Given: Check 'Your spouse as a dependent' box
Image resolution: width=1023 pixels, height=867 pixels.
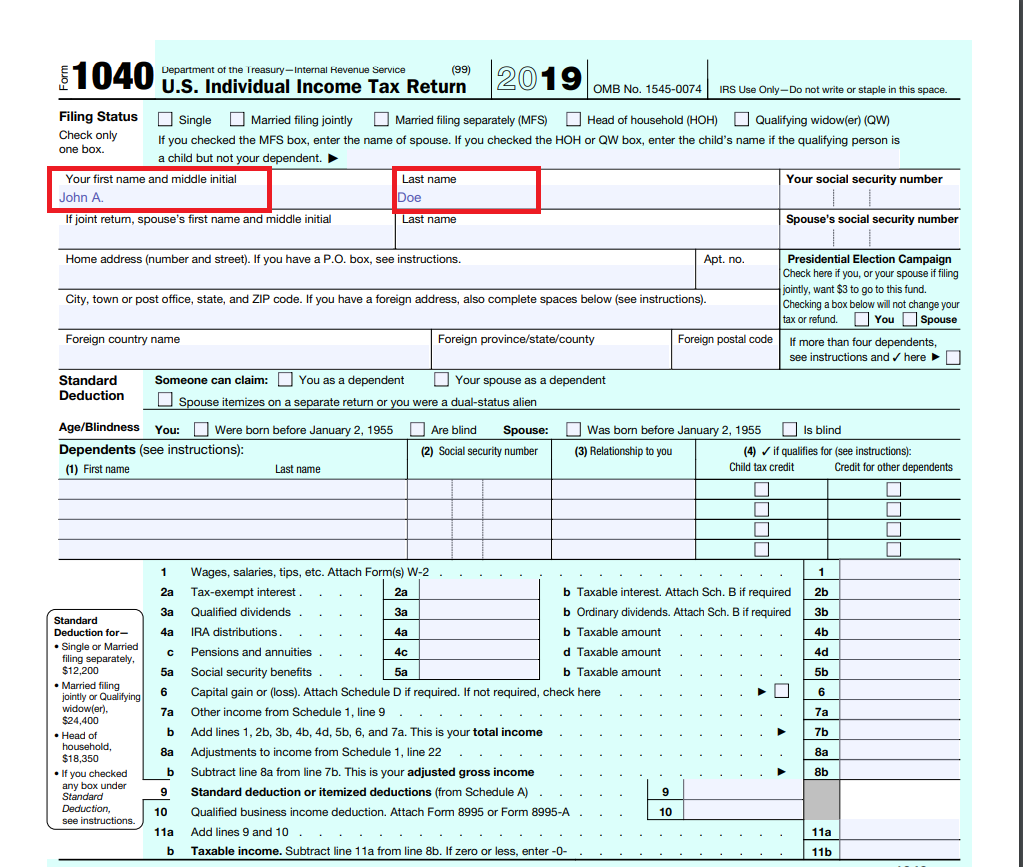Looking at the screenshot, I should (x=442, y=380).
